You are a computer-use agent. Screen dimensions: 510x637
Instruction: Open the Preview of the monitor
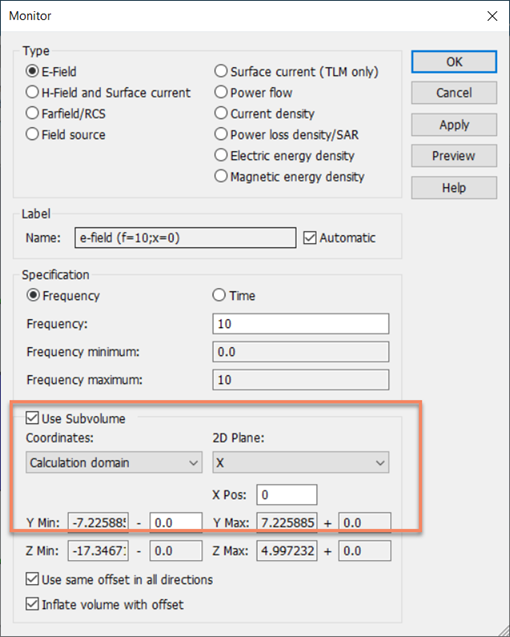pyautogui.click(x=454, y=156)
